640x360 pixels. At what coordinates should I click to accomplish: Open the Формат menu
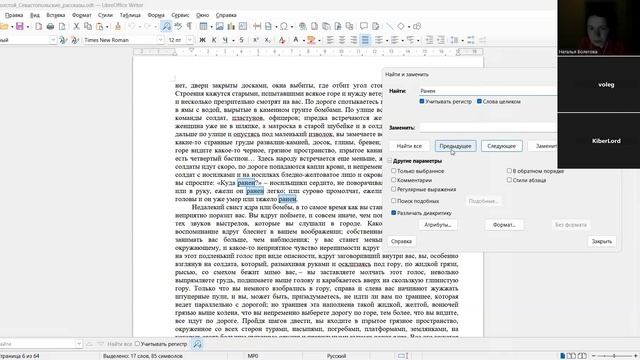[82, 15]
